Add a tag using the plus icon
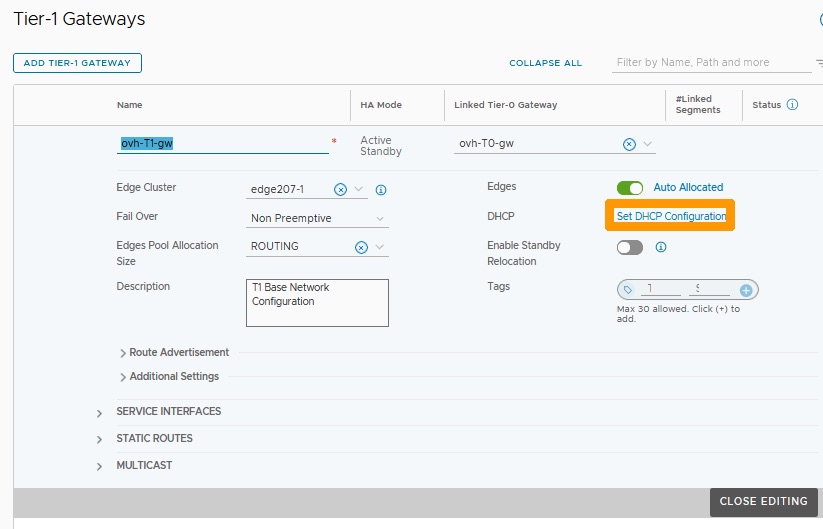Screen dimensions: 823x529 pyautogui.click(x=746, y=290)
